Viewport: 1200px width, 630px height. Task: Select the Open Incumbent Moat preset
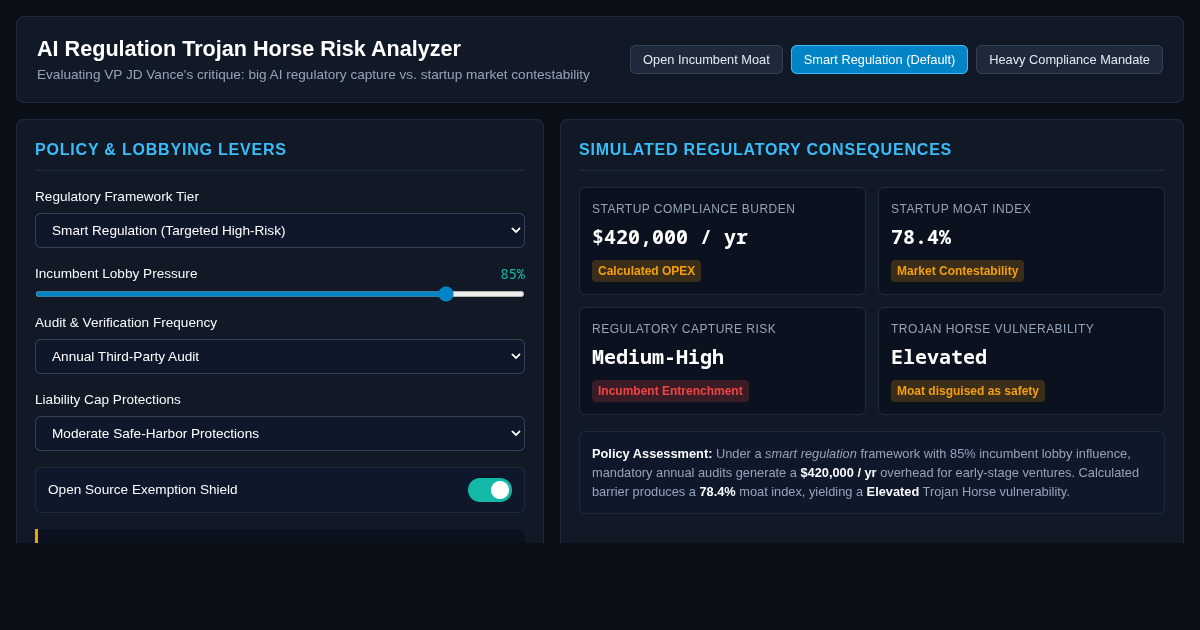pos(706,59)
